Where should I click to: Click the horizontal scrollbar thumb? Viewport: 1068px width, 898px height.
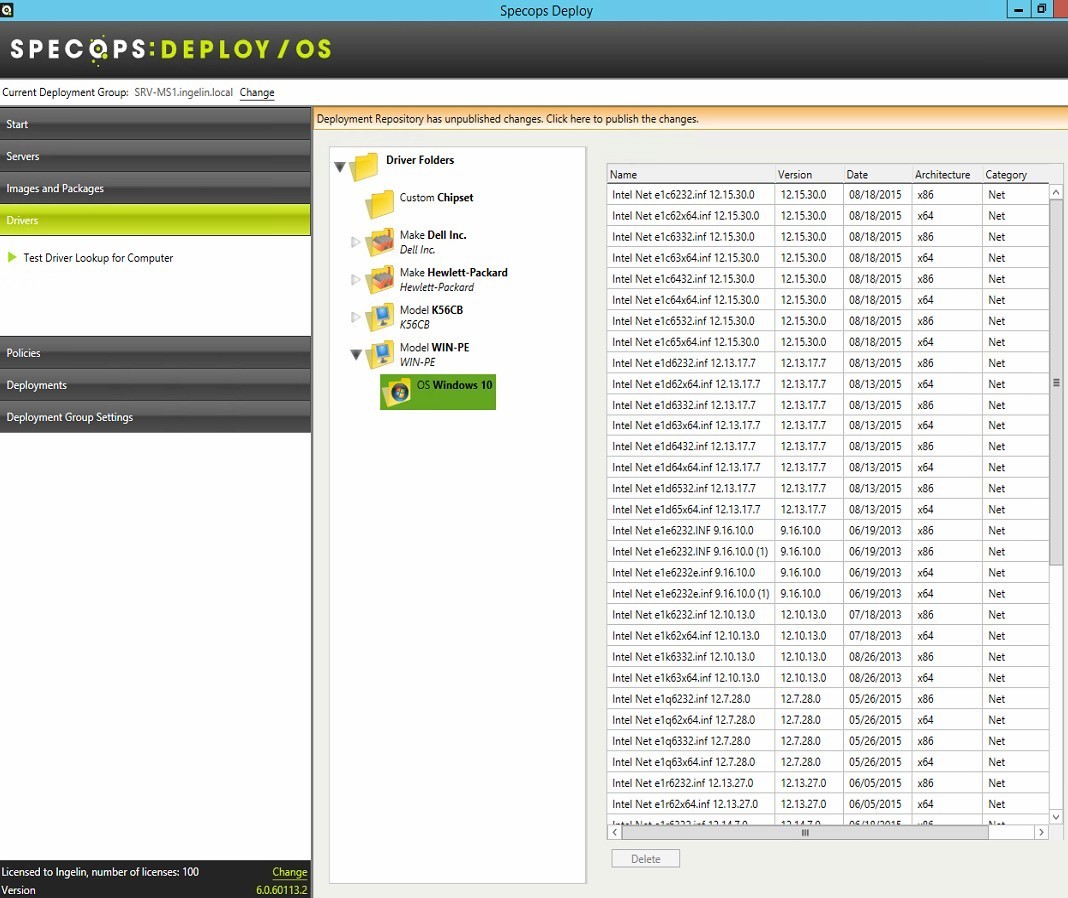[x=805, y=832]
